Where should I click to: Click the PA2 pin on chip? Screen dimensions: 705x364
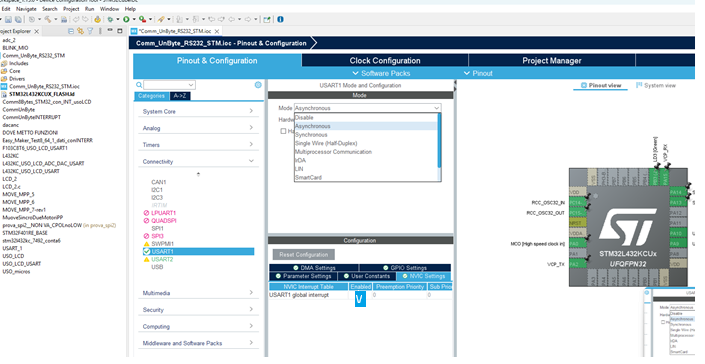(578, 264)
